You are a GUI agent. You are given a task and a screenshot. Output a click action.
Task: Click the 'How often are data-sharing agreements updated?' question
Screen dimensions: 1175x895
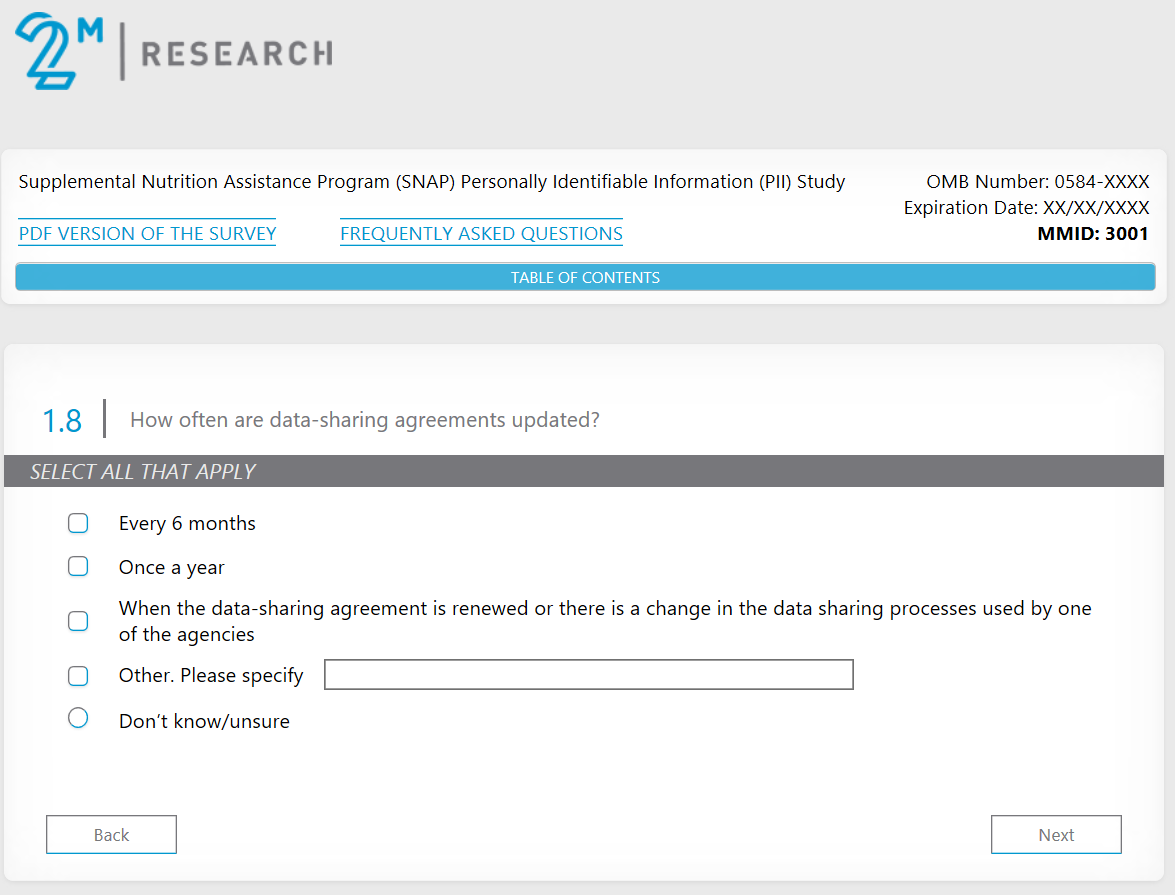click(x=365, y=420)
